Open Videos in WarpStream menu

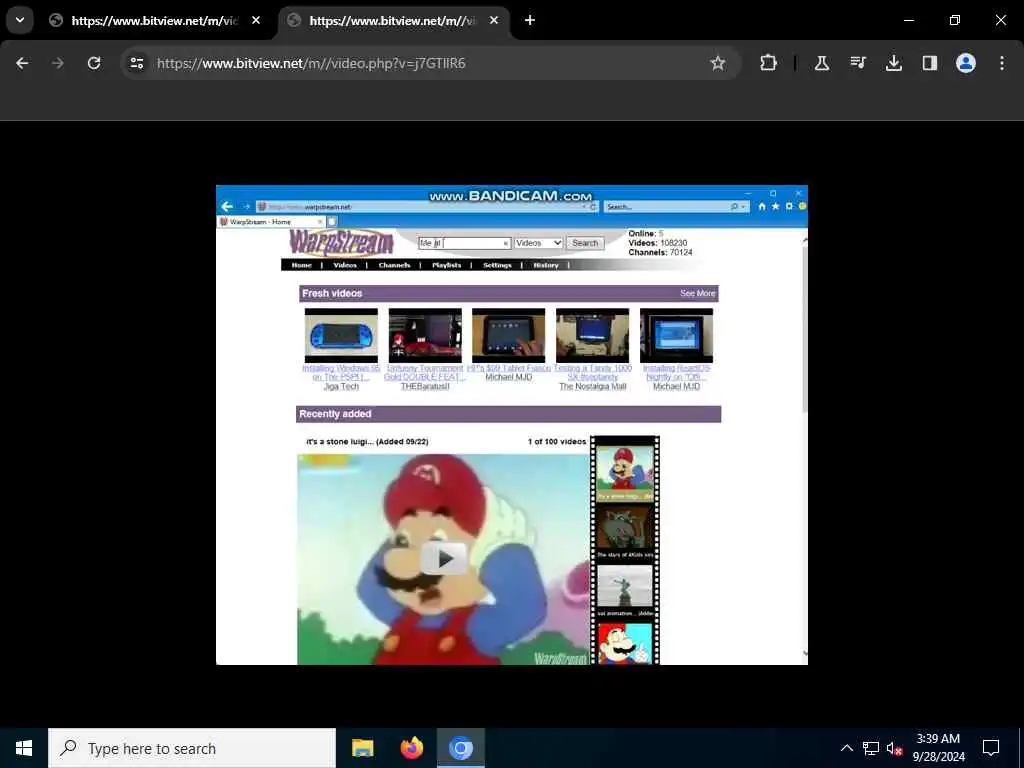[345, 265]
